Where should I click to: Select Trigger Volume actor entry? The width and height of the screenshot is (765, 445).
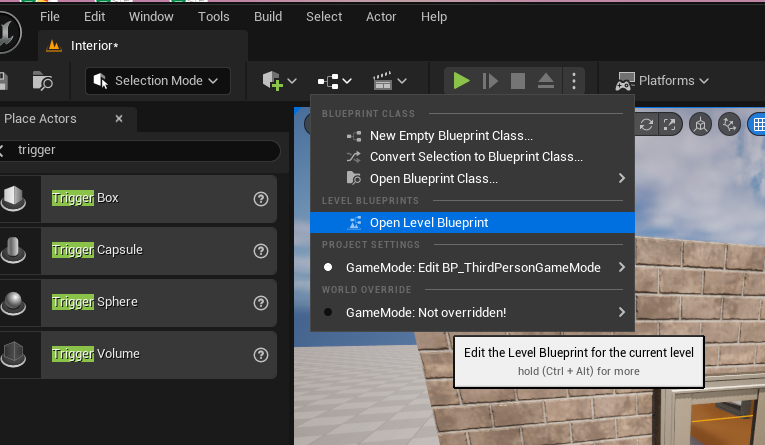pyautogui.click(x=138, y=355)
